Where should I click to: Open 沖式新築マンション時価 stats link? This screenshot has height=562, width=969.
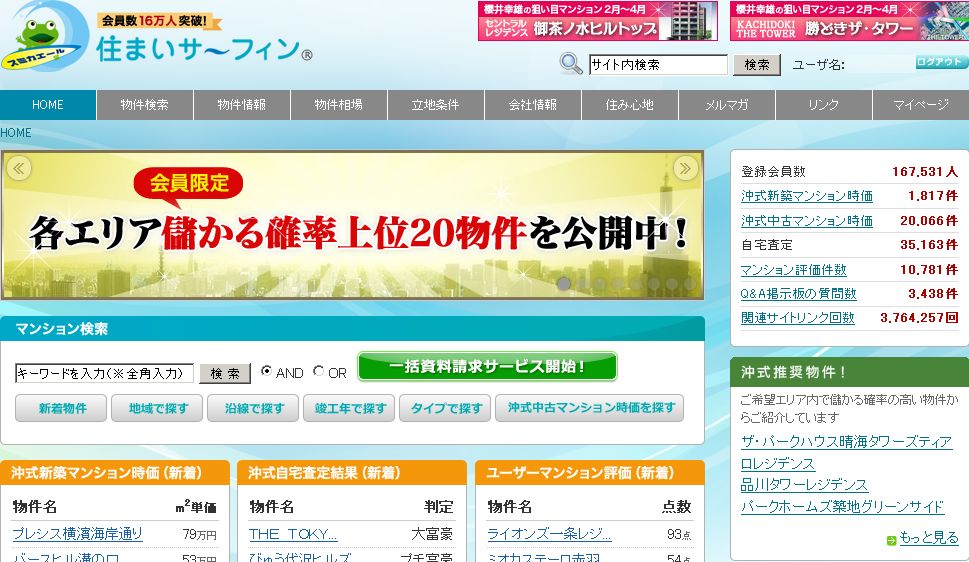point(806,196)
